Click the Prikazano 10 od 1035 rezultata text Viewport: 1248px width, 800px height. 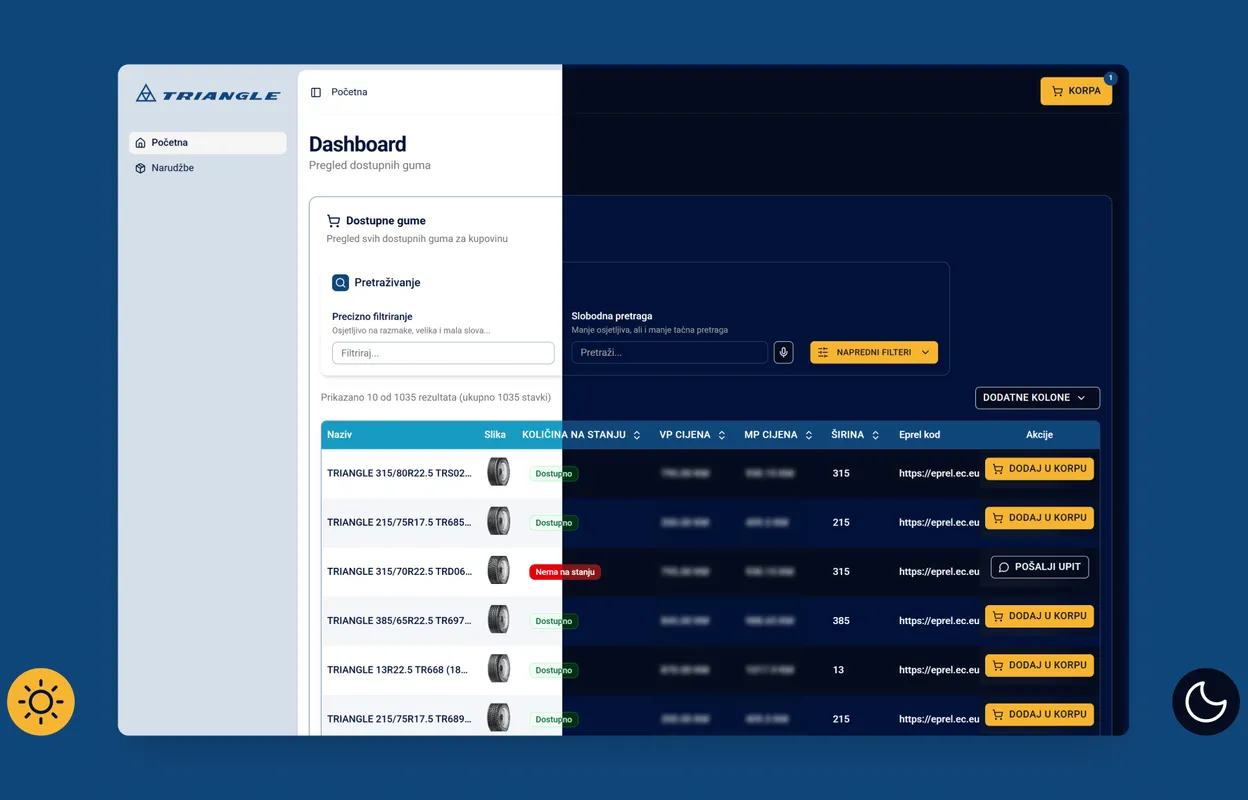pos(436,397)
